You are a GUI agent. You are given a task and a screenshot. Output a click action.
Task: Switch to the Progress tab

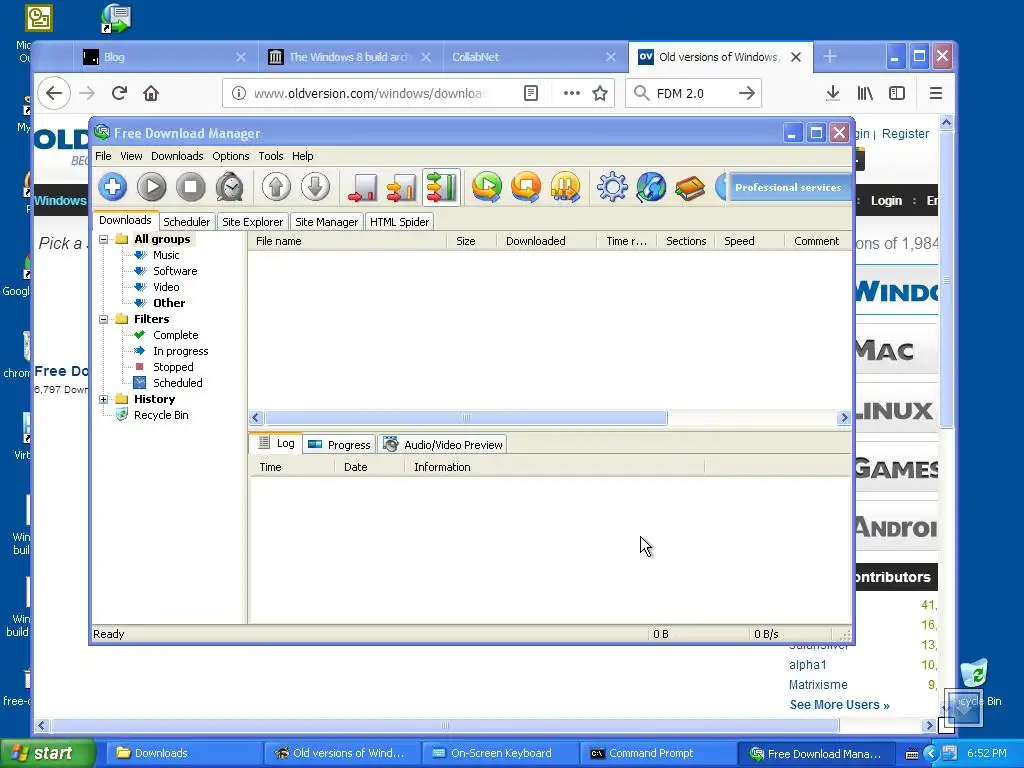[x=339, y=445]
